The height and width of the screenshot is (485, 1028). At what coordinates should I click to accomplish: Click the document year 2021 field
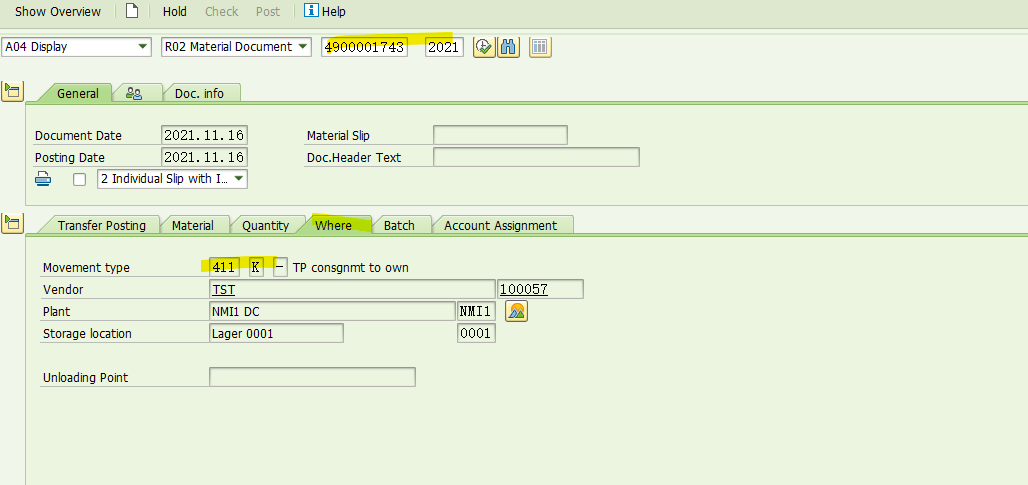[x=444, y=47]
